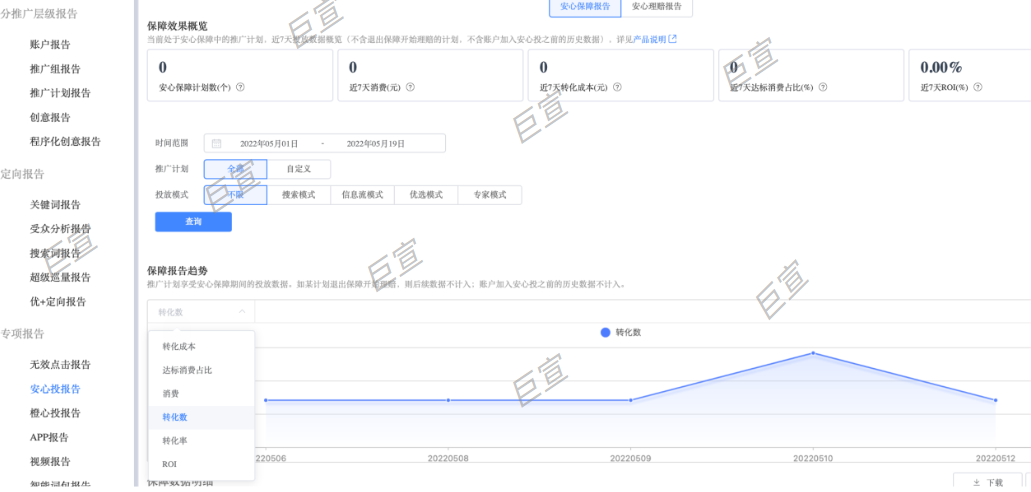Click 专项报告 sidebar heading
1031x492 pixels.
point(23,334)
